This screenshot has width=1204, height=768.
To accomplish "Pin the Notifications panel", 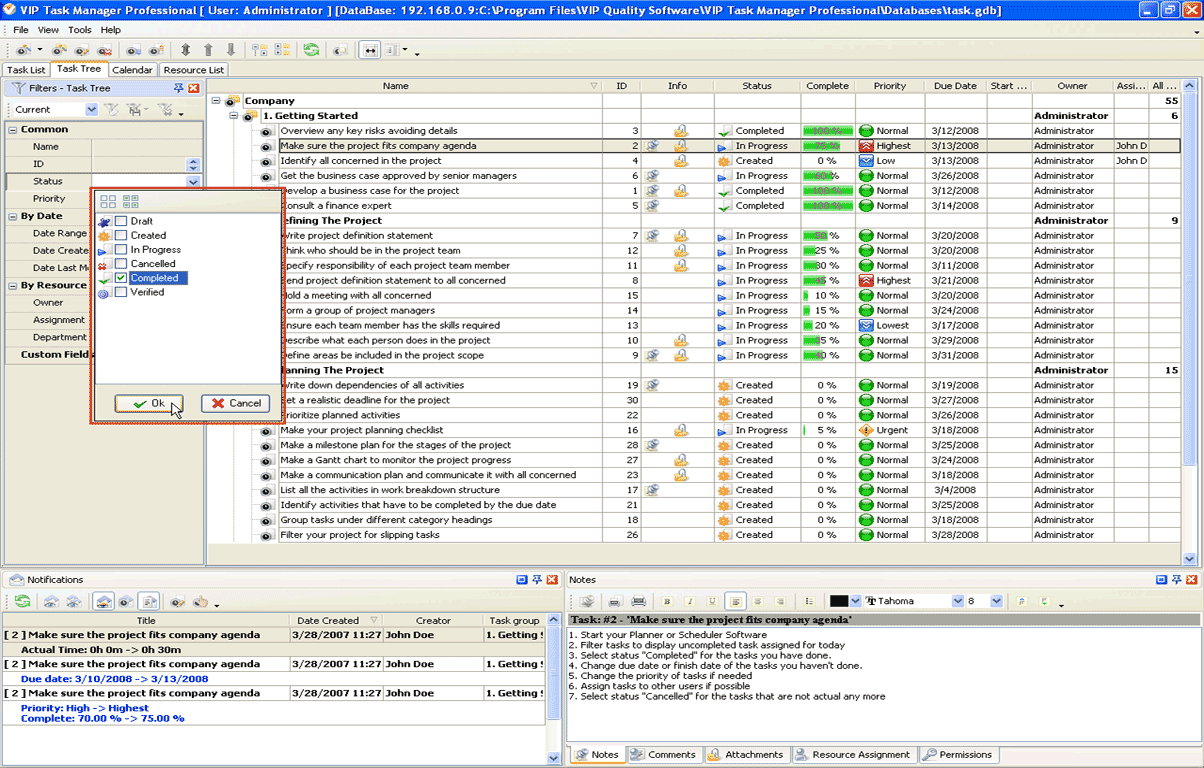I will pos(536,580).
